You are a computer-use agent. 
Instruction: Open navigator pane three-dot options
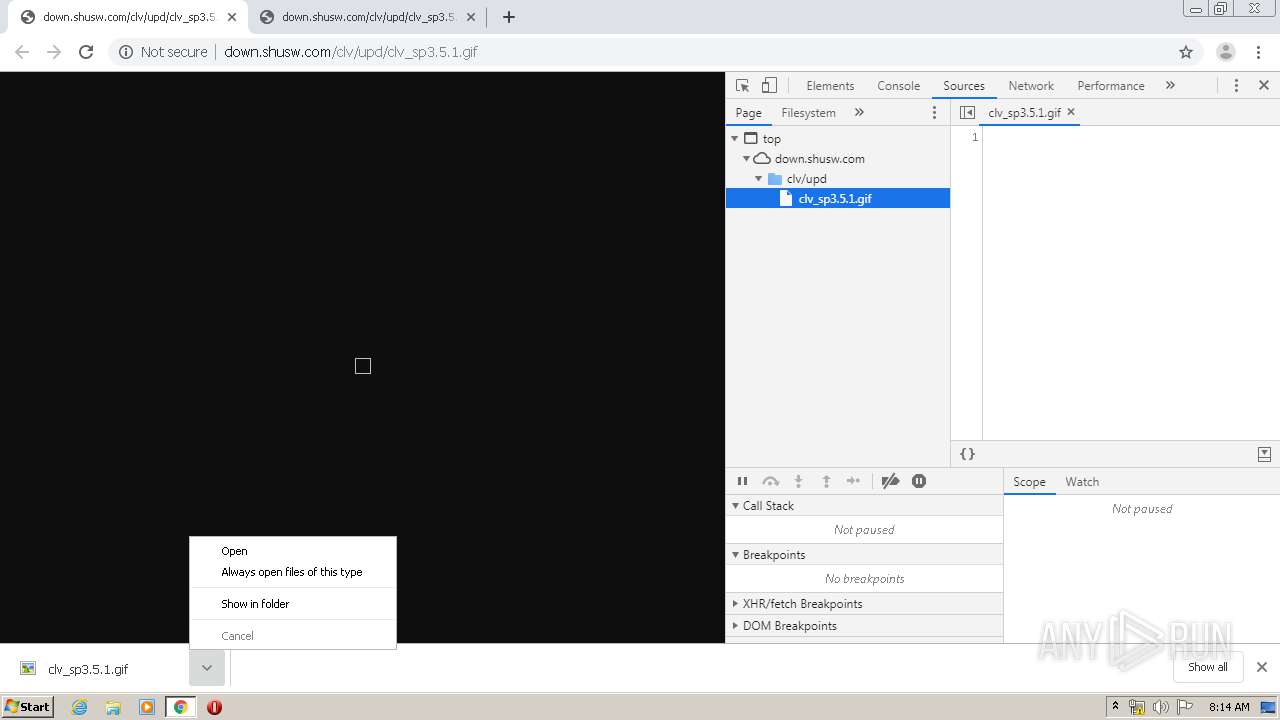coord(935,113)
